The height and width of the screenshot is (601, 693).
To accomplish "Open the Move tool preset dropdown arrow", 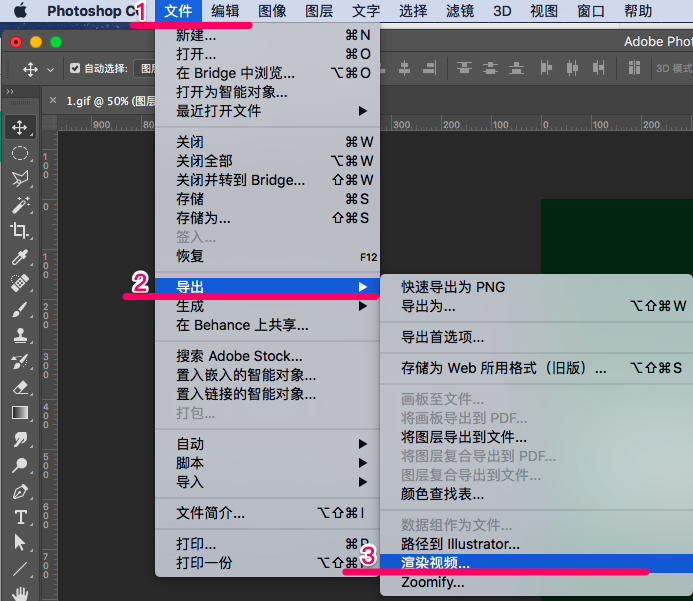I will (49, 70).
